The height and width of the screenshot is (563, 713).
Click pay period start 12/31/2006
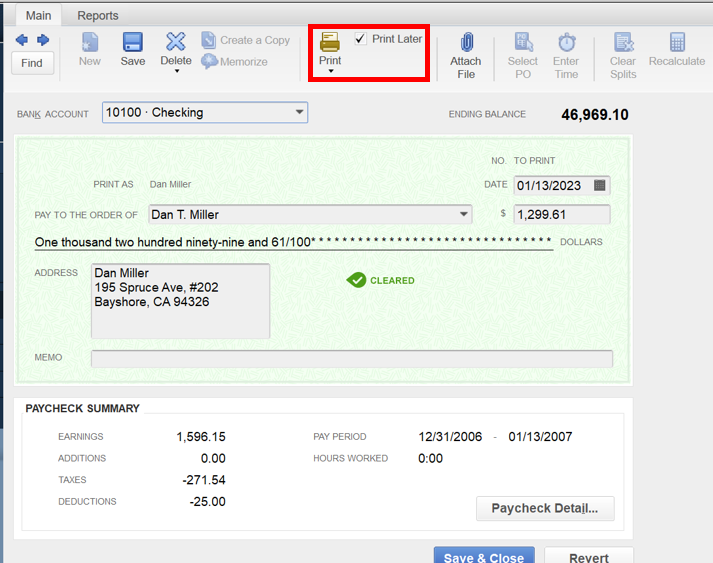[x=450, y=437]
